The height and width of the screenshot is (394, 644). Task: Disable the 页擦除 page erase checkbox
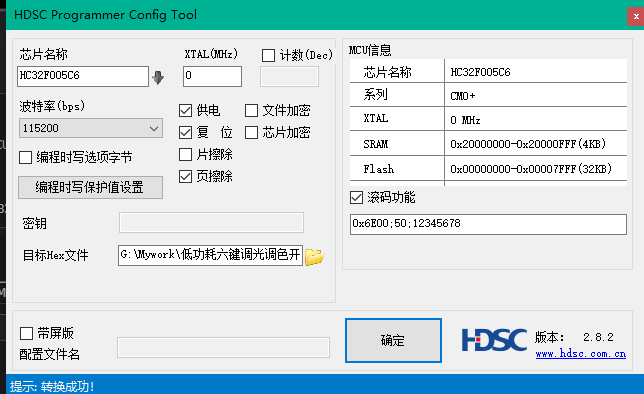pos(185,177)
